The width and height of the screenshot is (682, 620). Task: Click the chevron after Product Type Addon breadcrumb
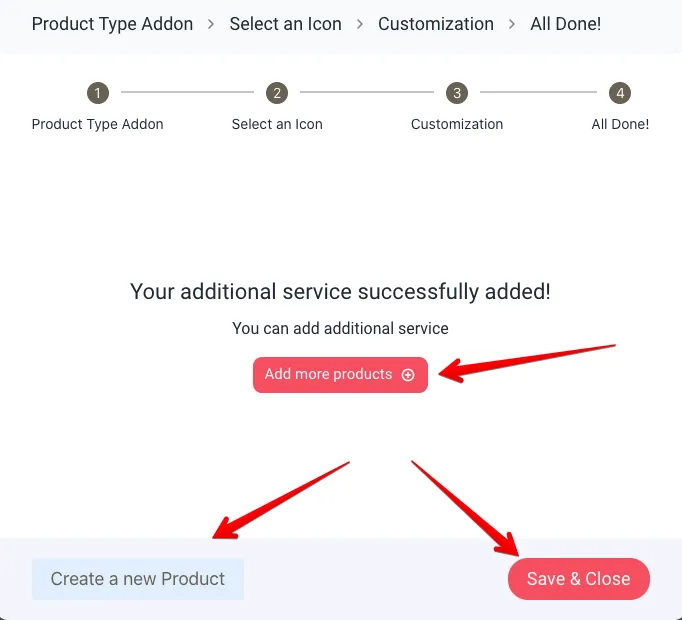click(211, 23)
